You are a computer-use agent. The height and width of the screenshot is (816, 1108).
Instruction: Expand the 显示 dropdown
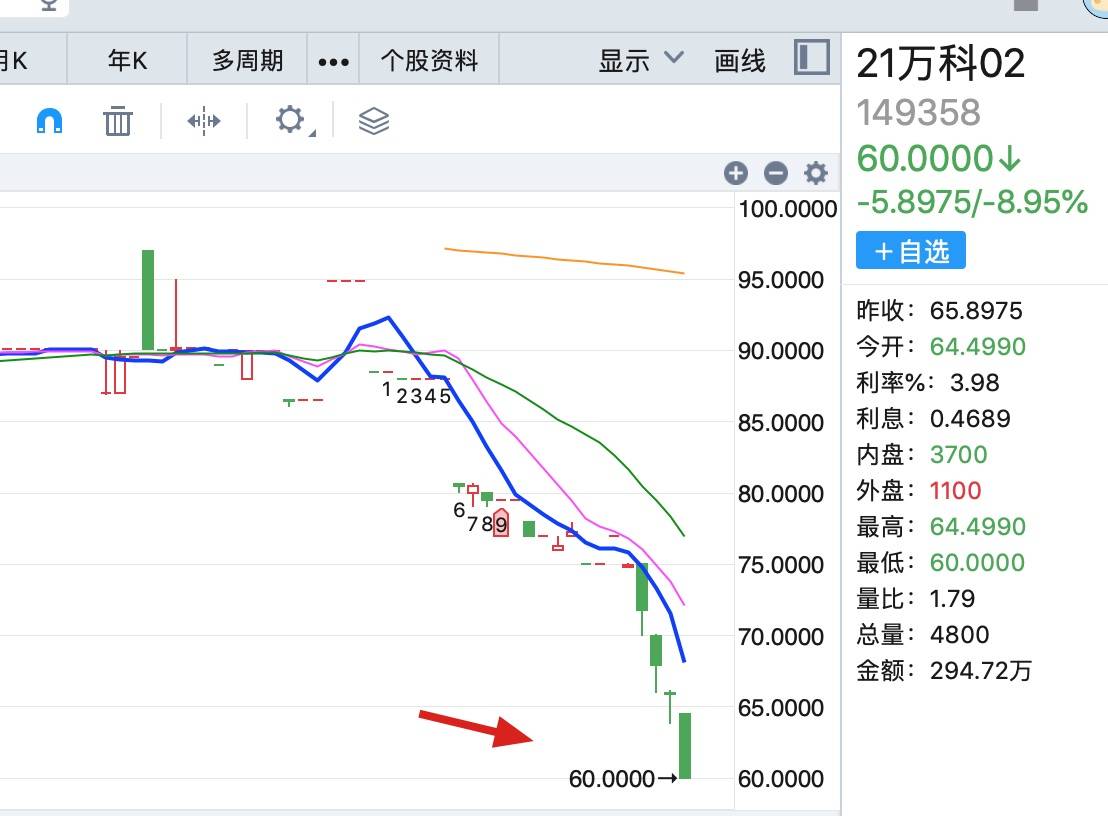(640, 60)
